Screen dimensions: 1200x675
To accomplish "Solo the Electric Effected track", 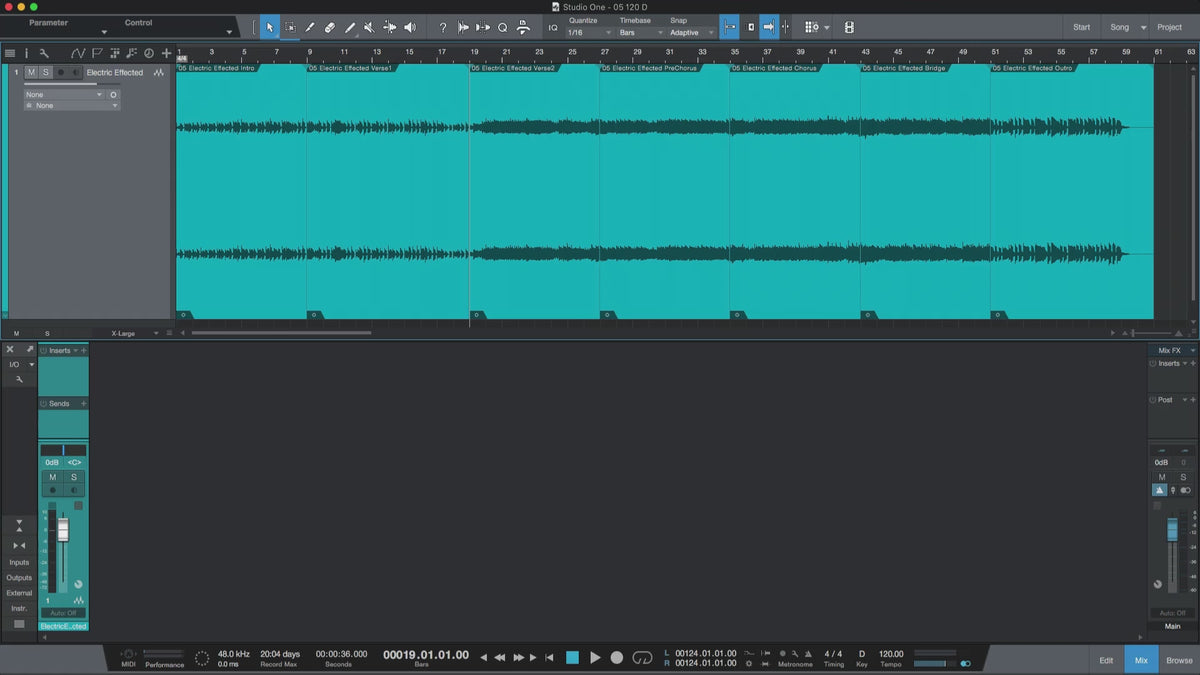I will click(x=45, y=72).
